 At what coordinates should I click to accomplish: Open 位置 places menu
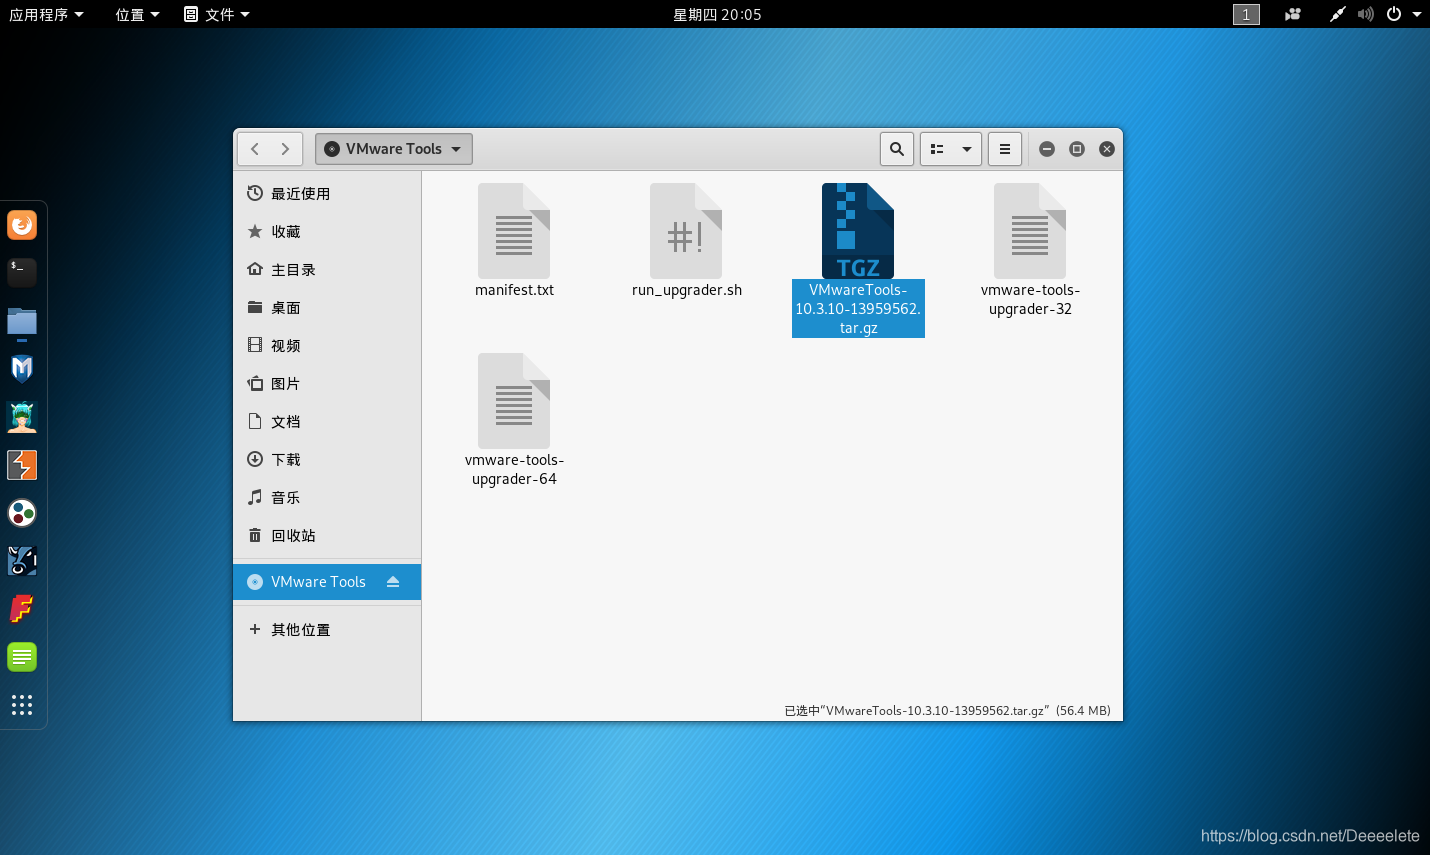[x=137, y=14]
